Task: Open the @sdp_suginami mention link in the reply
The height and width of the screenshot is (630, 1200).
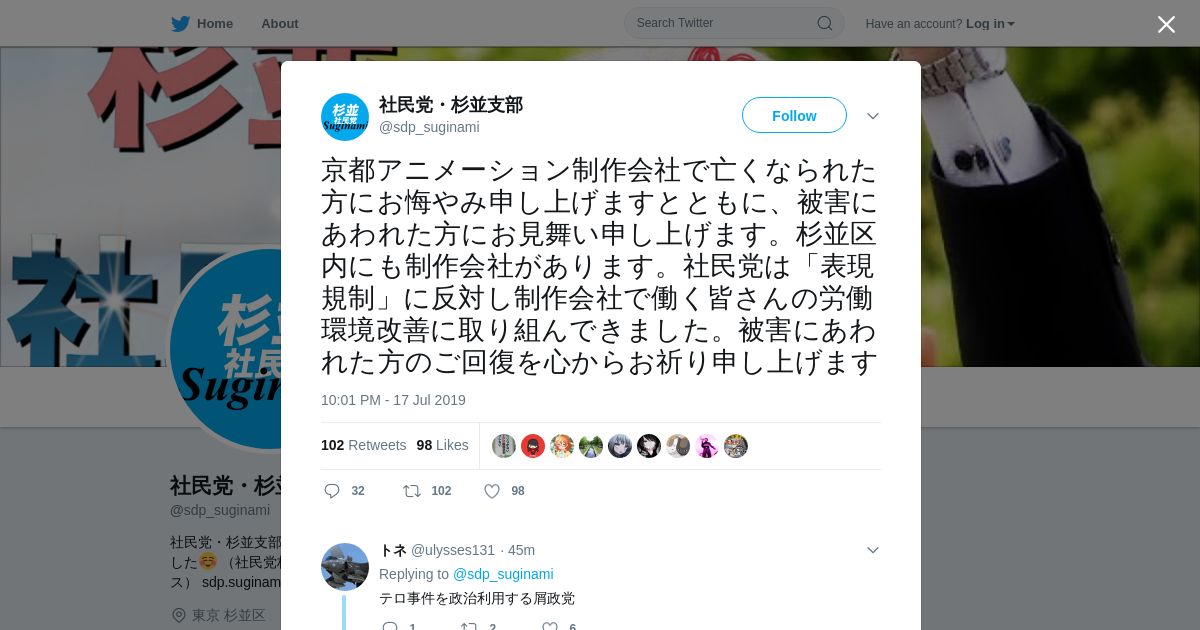Action: (x=503, y=574)
